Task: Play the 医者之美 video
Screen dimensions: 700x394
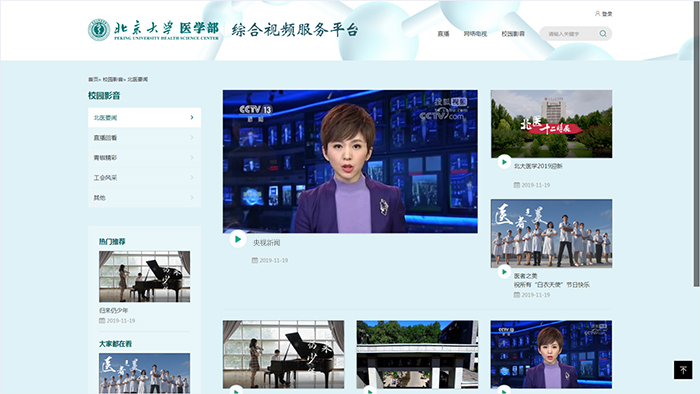Action: pos(504,272)
